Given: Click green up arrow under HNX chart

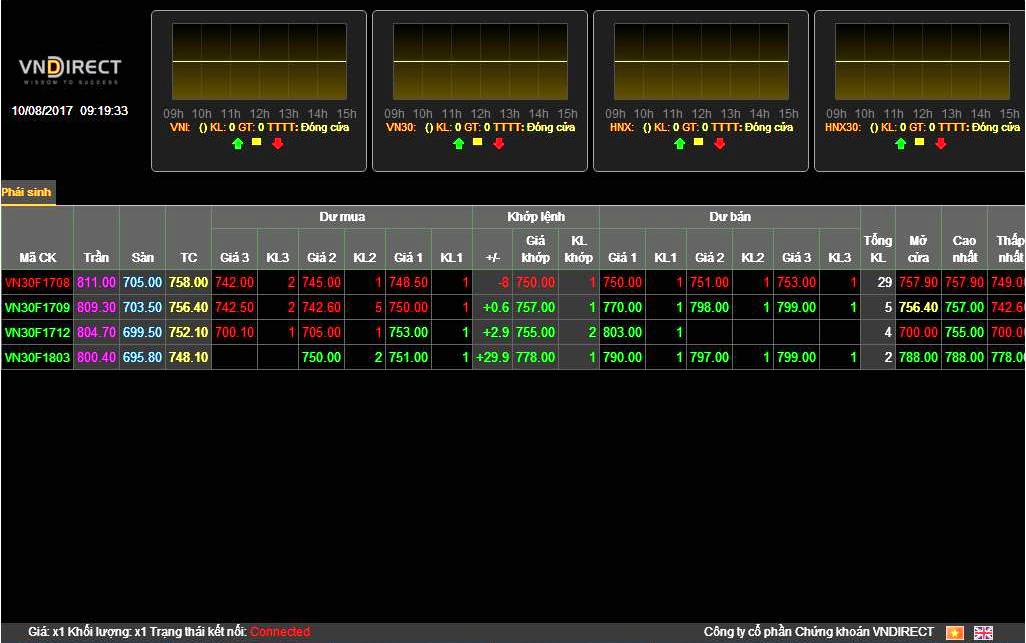Looking at the screenshot, I should (679, 143).
